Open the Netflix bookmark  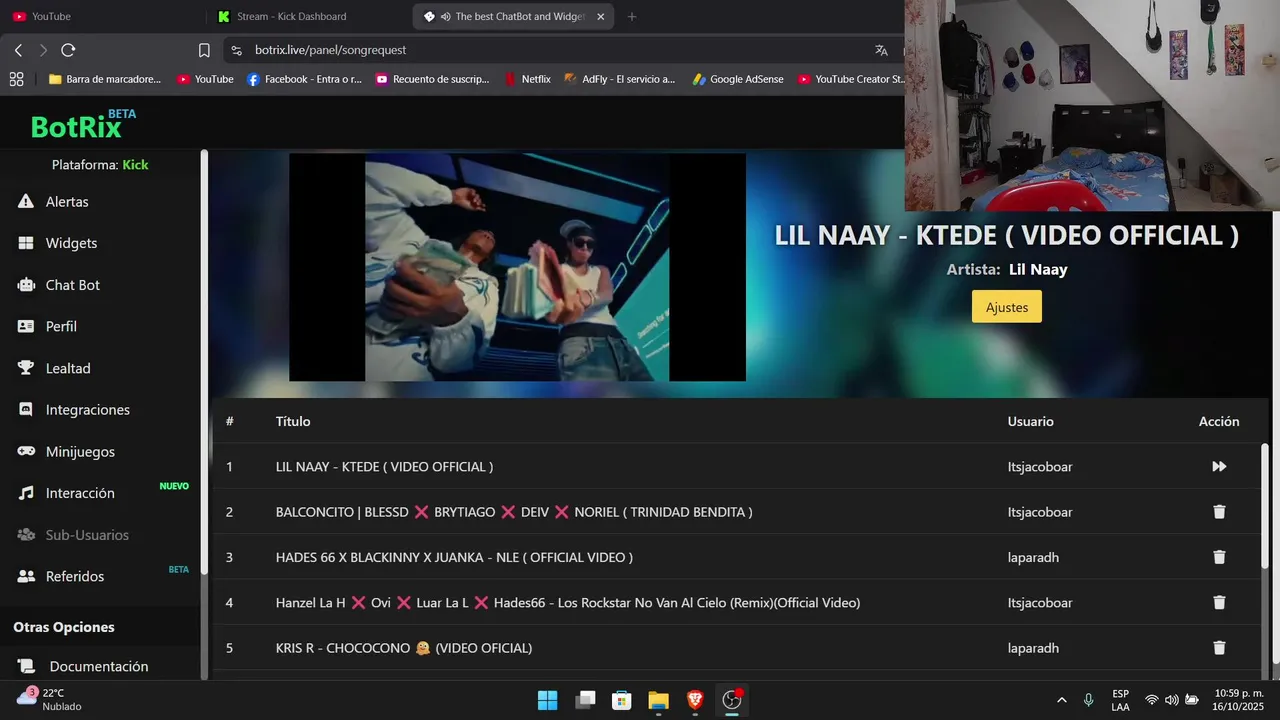click(528, 79)
